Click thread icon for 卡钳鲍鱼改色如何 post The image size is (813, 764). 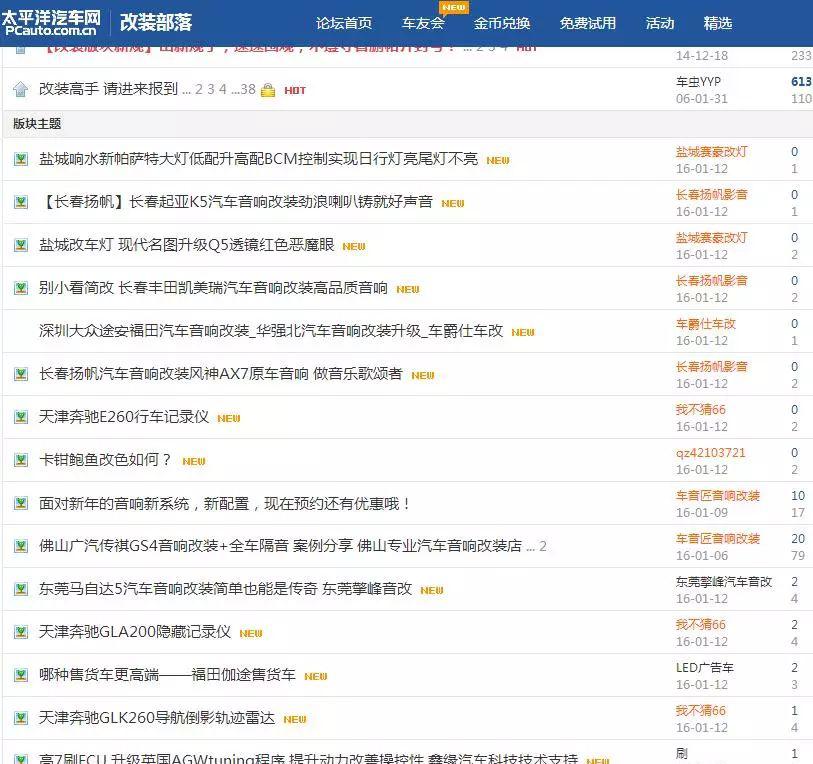coord(21,461)
